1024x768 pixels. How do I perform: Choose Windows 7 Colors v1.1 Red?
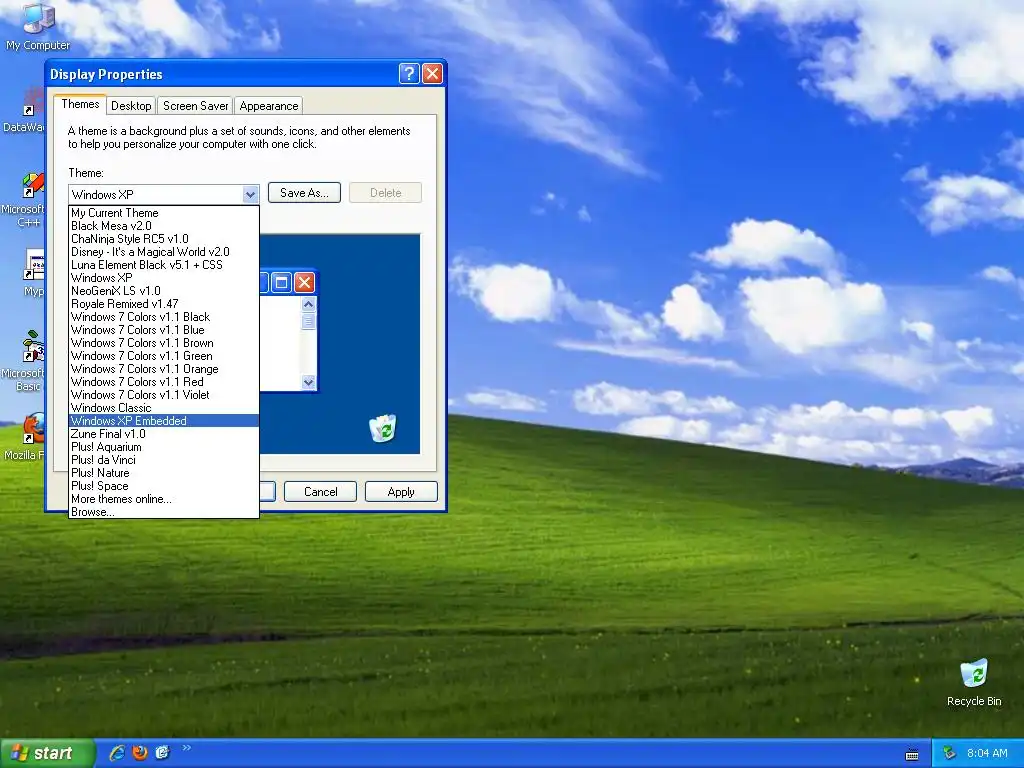click(x=164, y=382)
